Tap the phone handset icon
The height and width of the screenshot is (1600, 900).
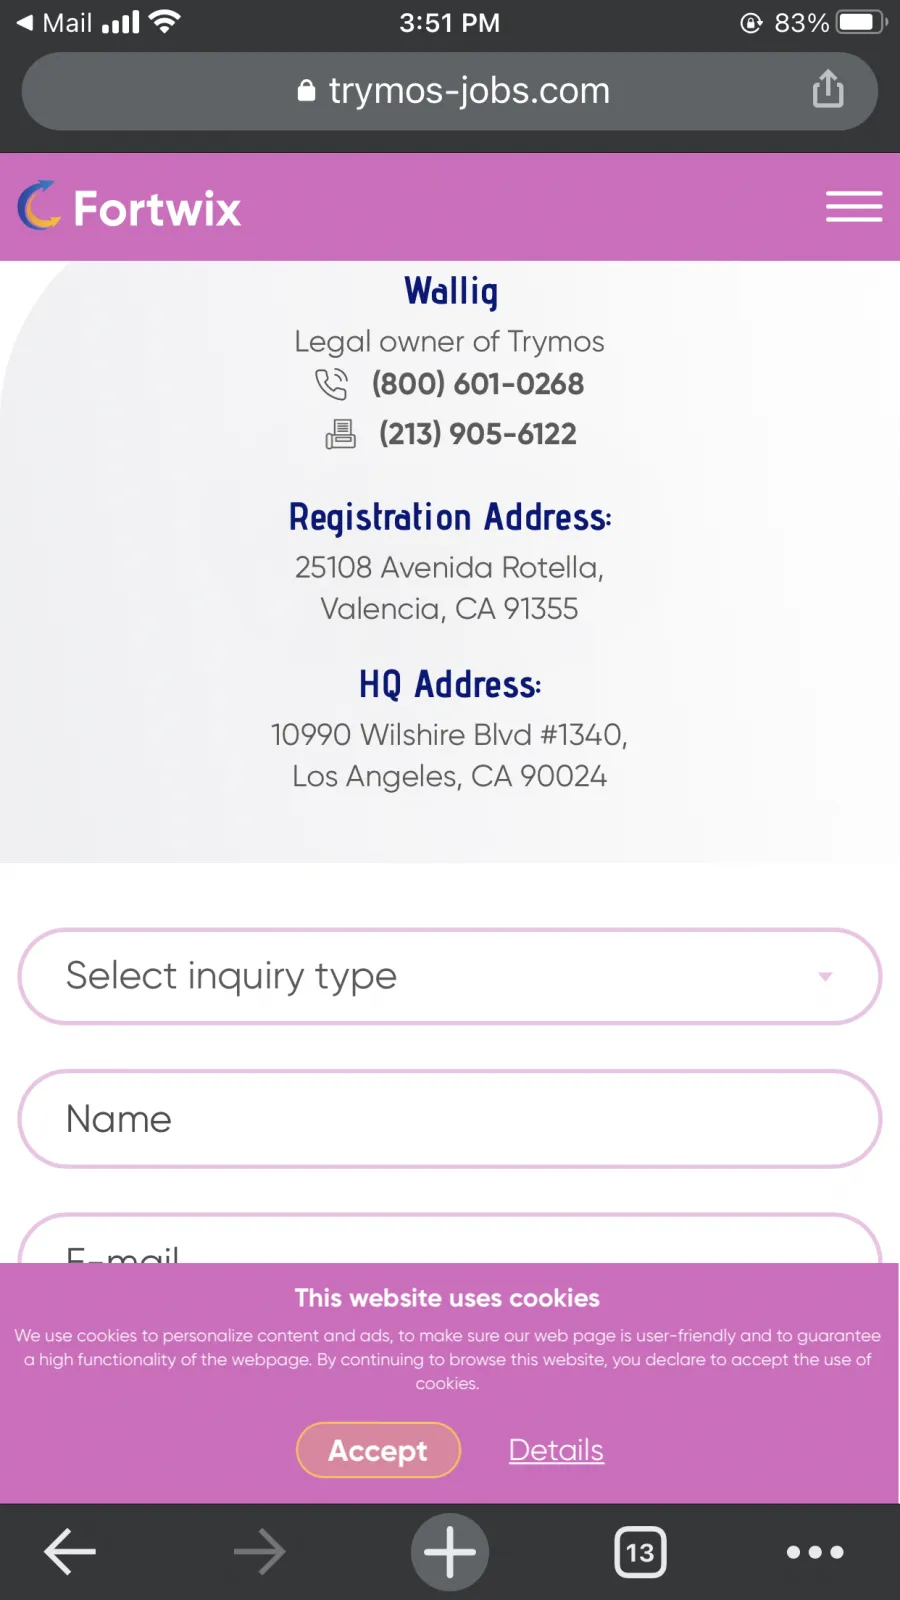331,384
